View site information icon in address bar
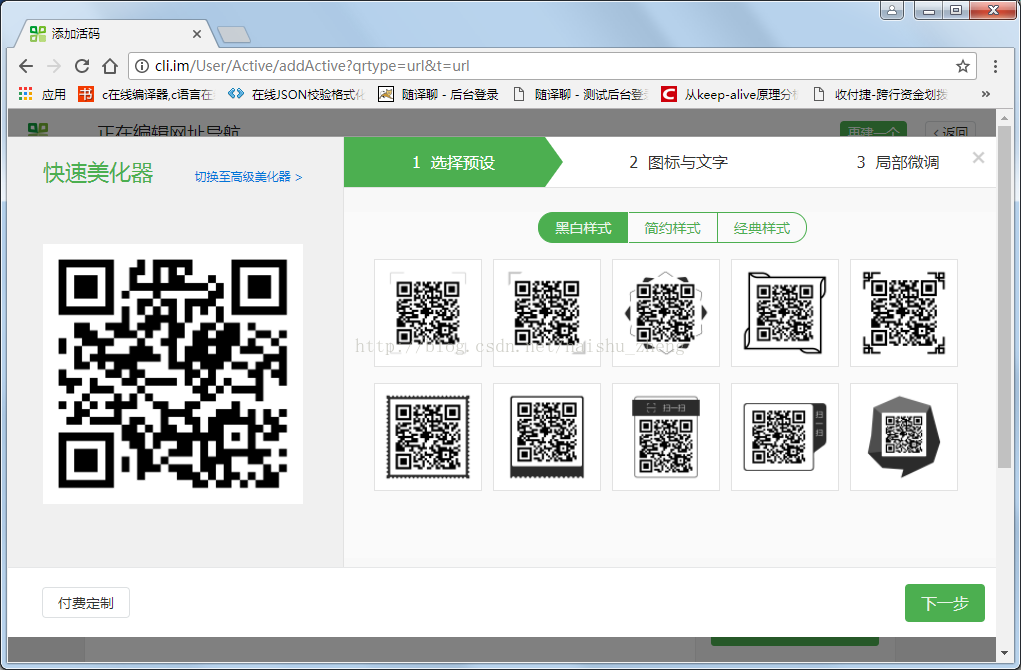This screenshot has height=670, width=1021. pyautogui.click(x=141, y=66)
